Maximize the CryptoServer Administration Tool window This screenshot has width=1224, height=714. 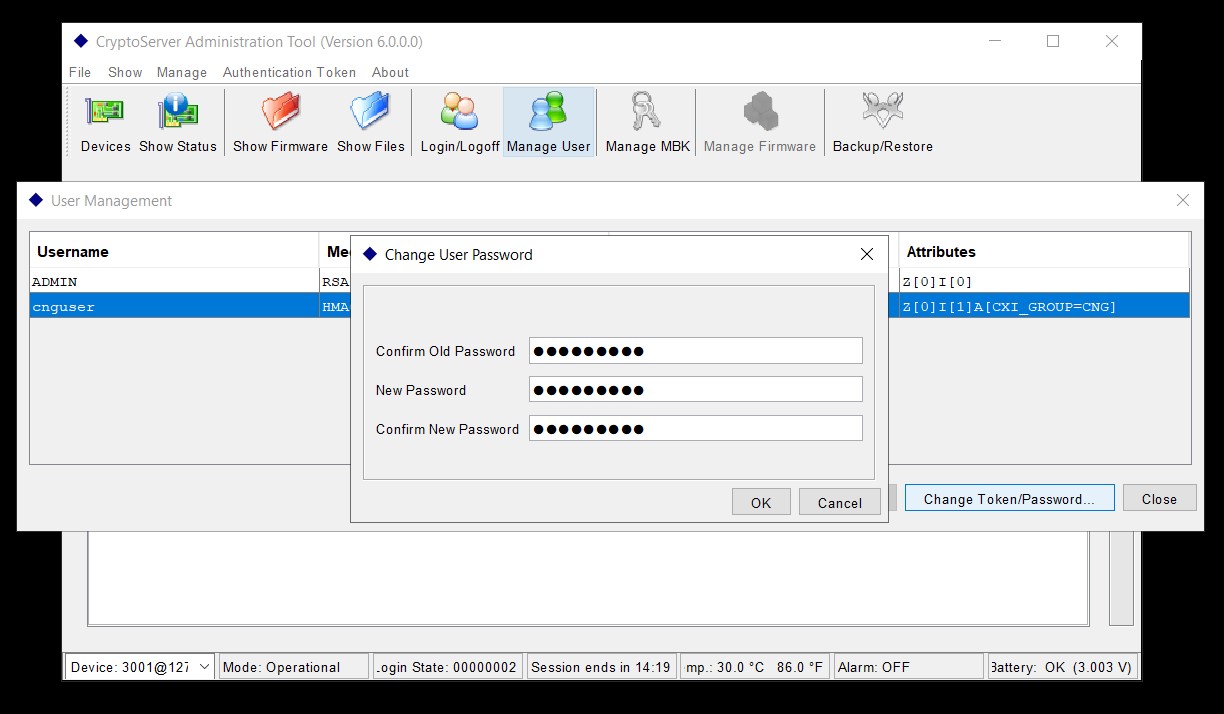(x=1053, y=41)
